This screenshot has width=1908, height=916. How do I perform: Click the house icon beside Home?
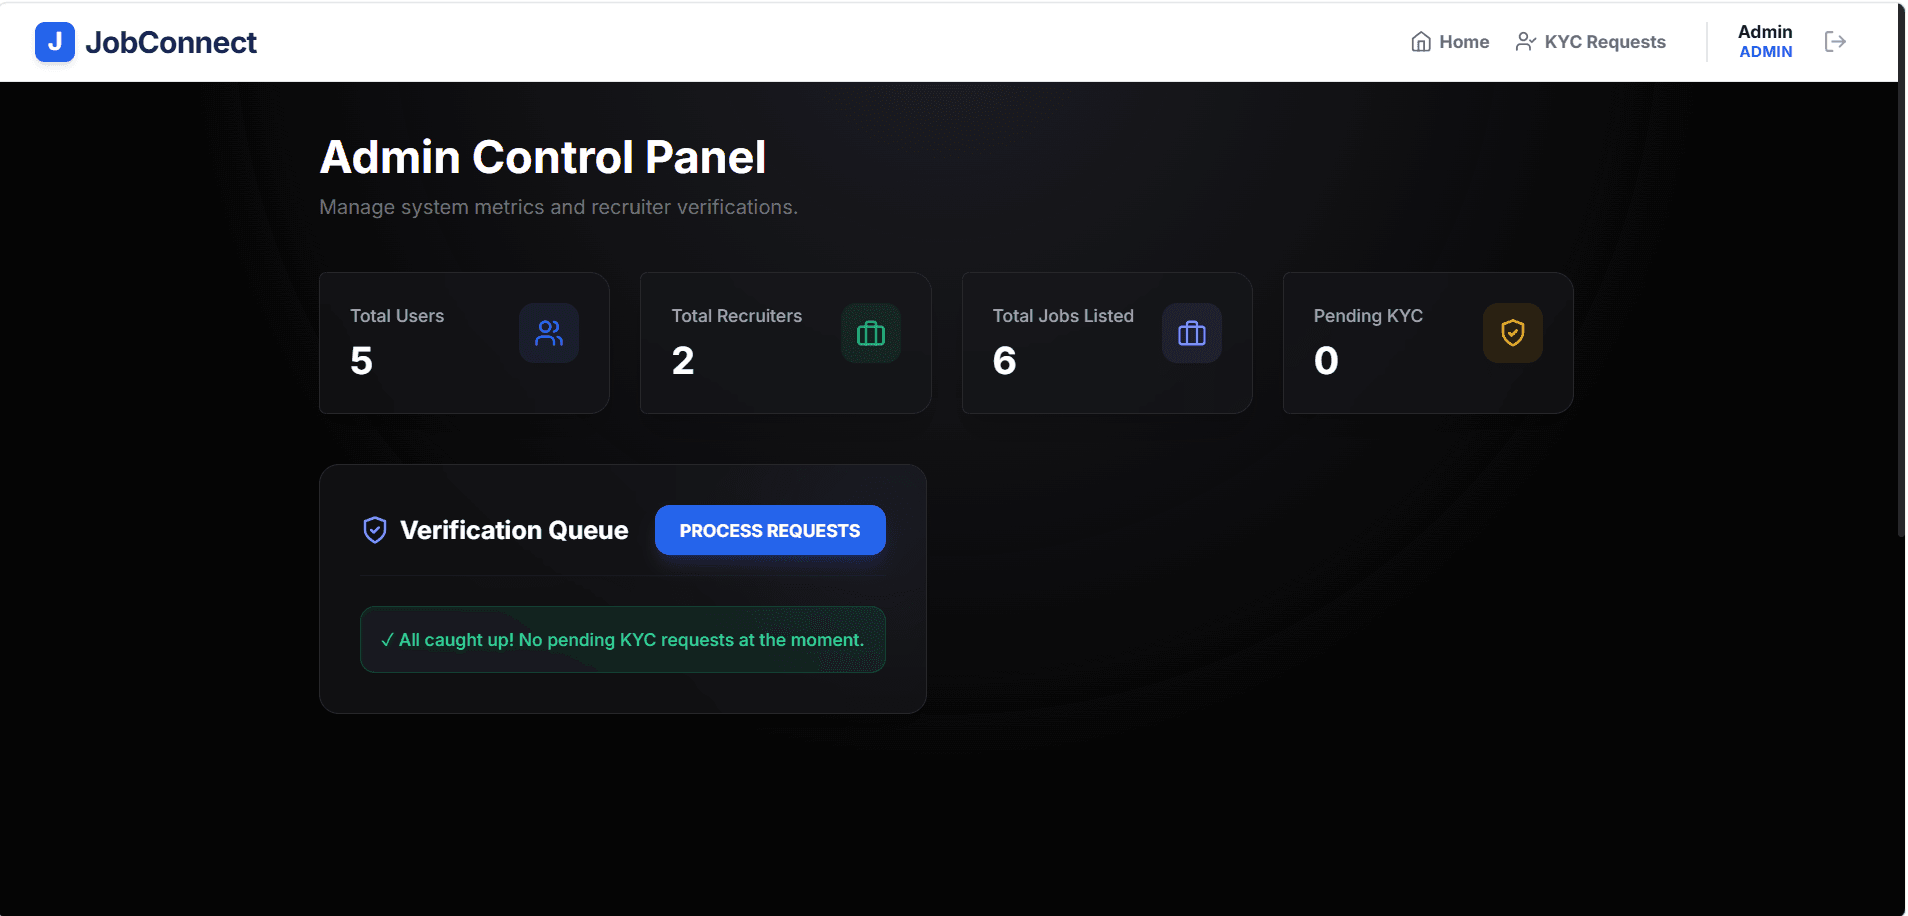click(1421, 42)
